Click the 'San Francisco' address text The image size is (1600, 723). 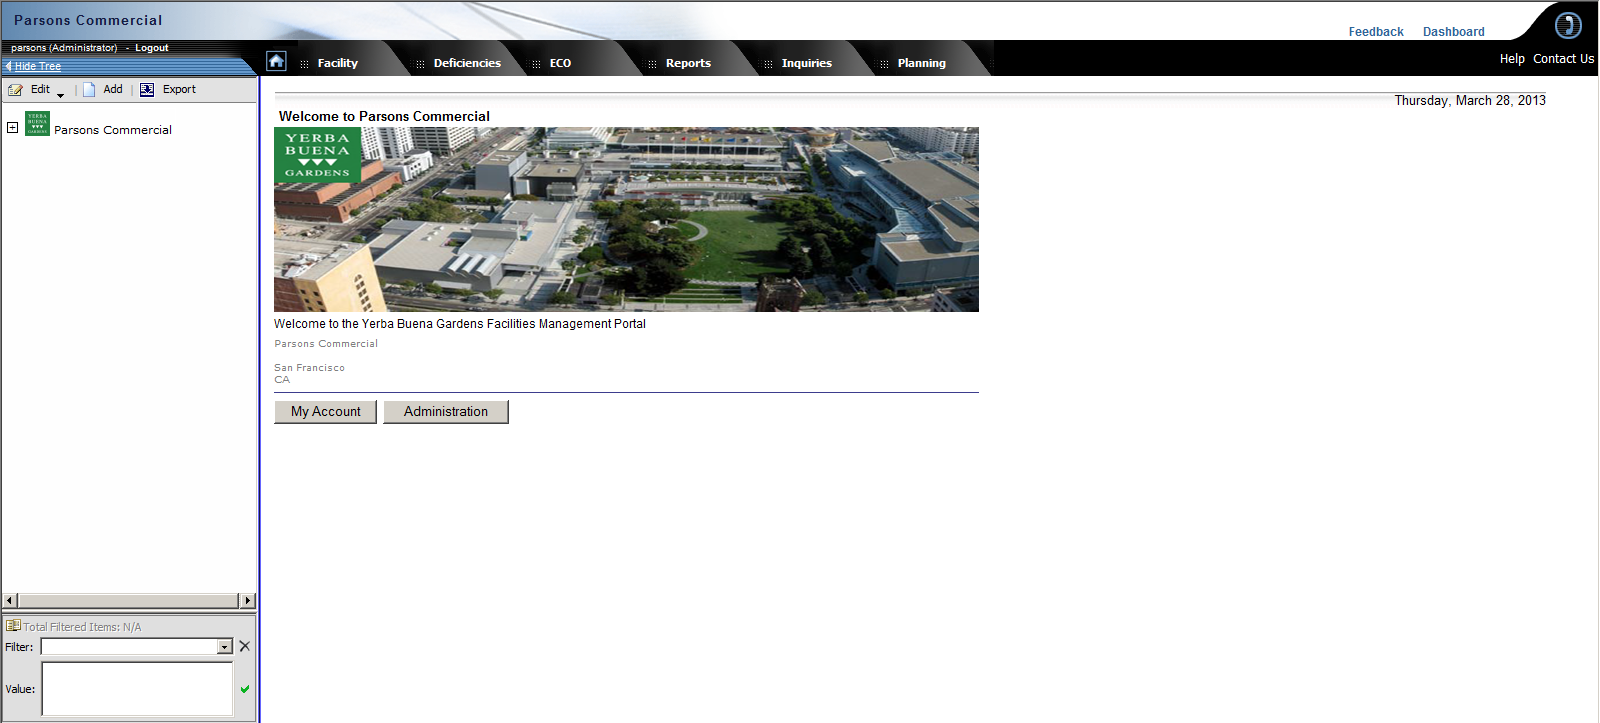pyautogui.click(x=309, y=368)
